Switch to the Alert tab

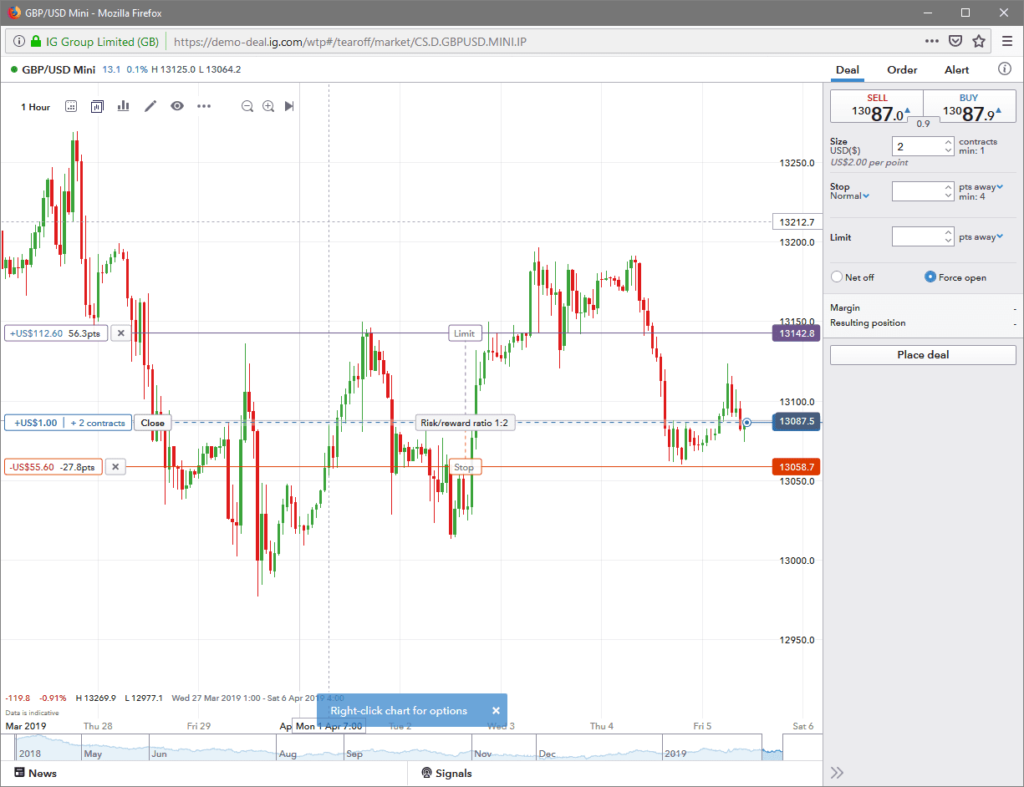956,70
